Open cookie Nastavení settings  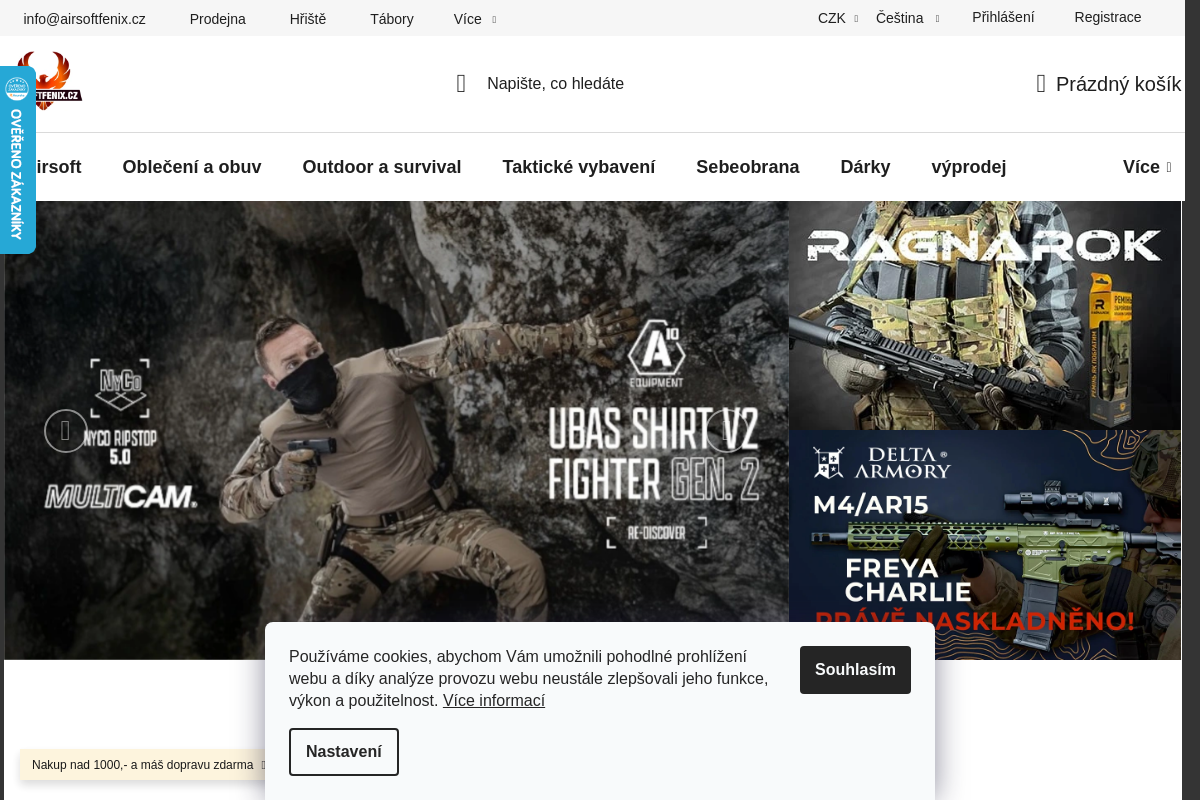[x=344, y=752]
